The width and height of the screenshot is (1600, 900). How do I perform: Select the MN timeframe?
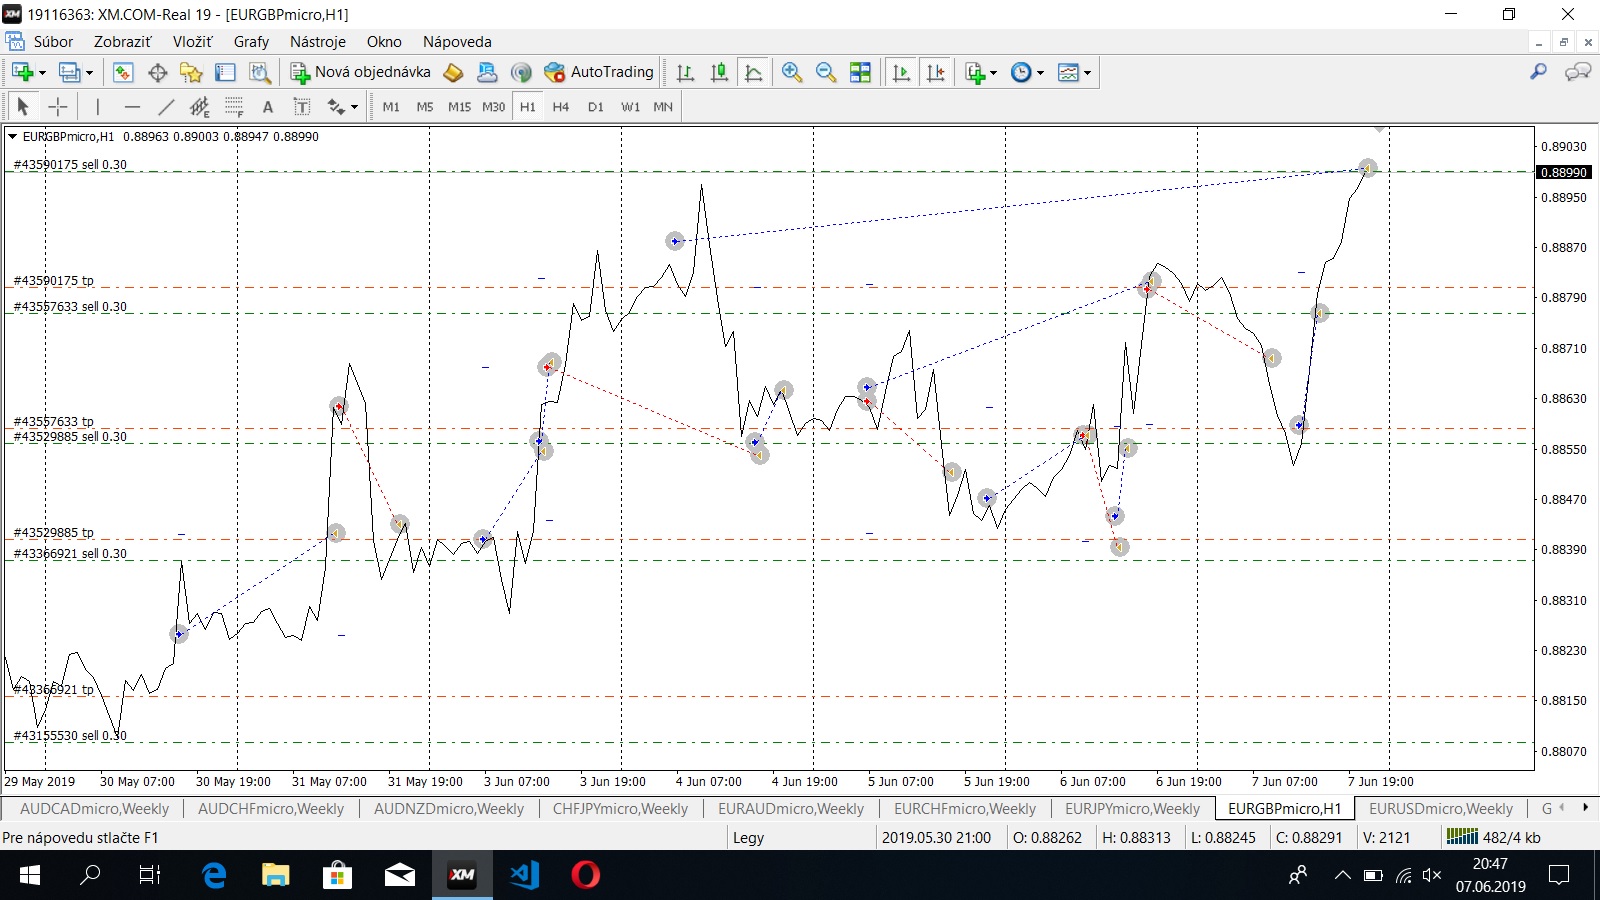click(663, 106)
